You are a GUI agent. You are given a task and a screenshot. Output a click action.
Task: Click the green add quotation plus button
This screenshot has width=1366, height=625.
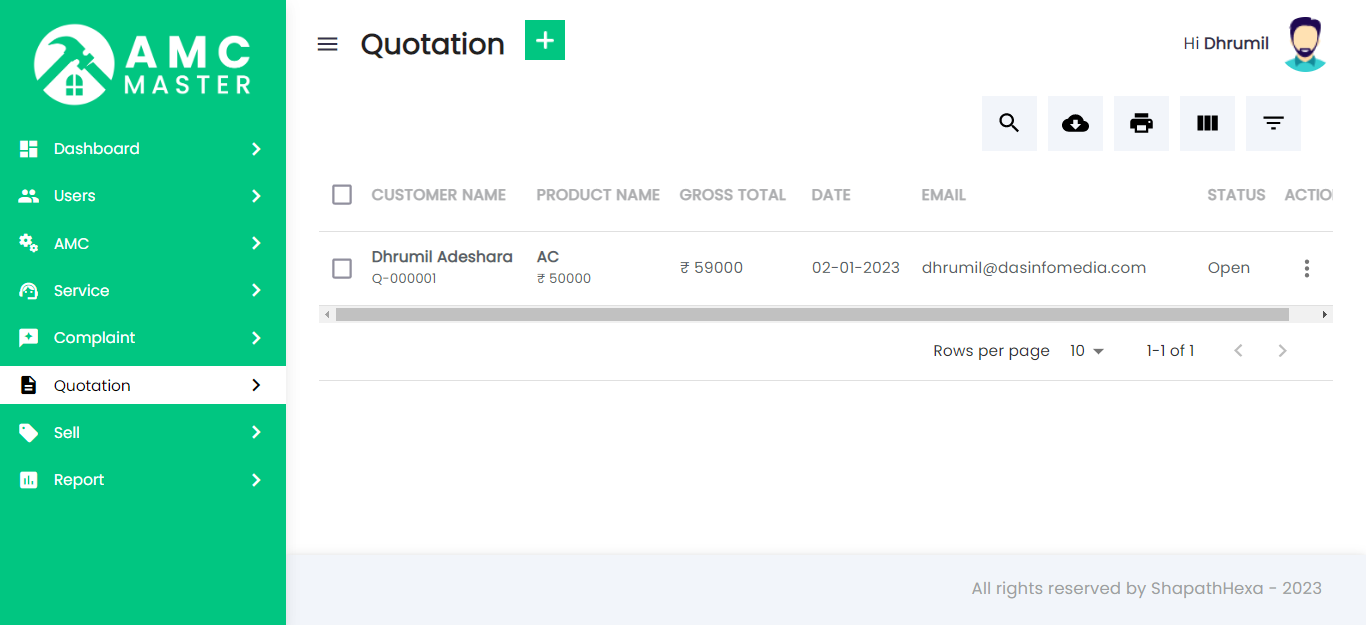pyautogui.click(x=545, y=40)
